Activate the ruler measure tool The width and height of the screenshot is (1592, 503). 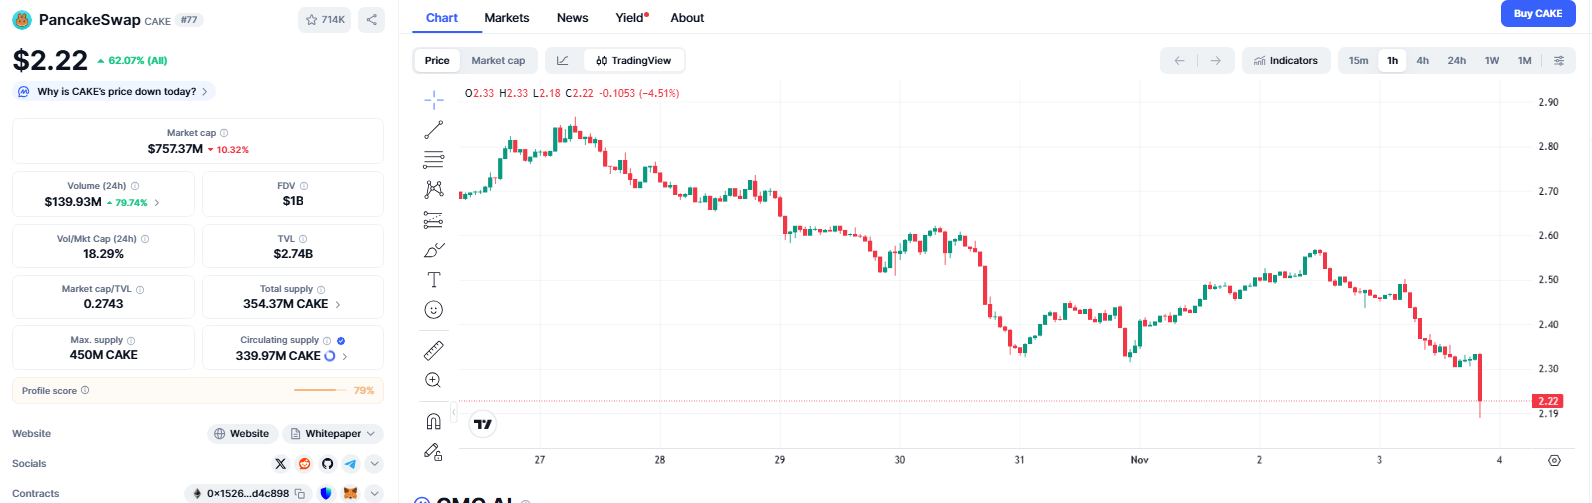[433, 350]
